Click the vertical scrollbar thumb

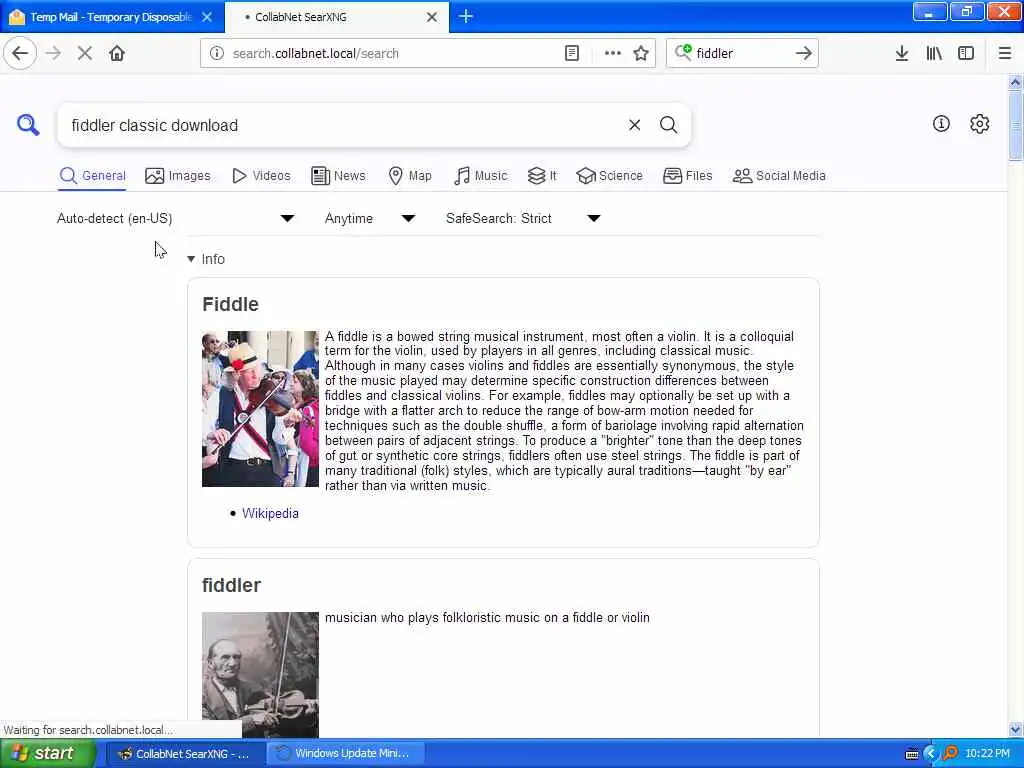[1015, 125]
